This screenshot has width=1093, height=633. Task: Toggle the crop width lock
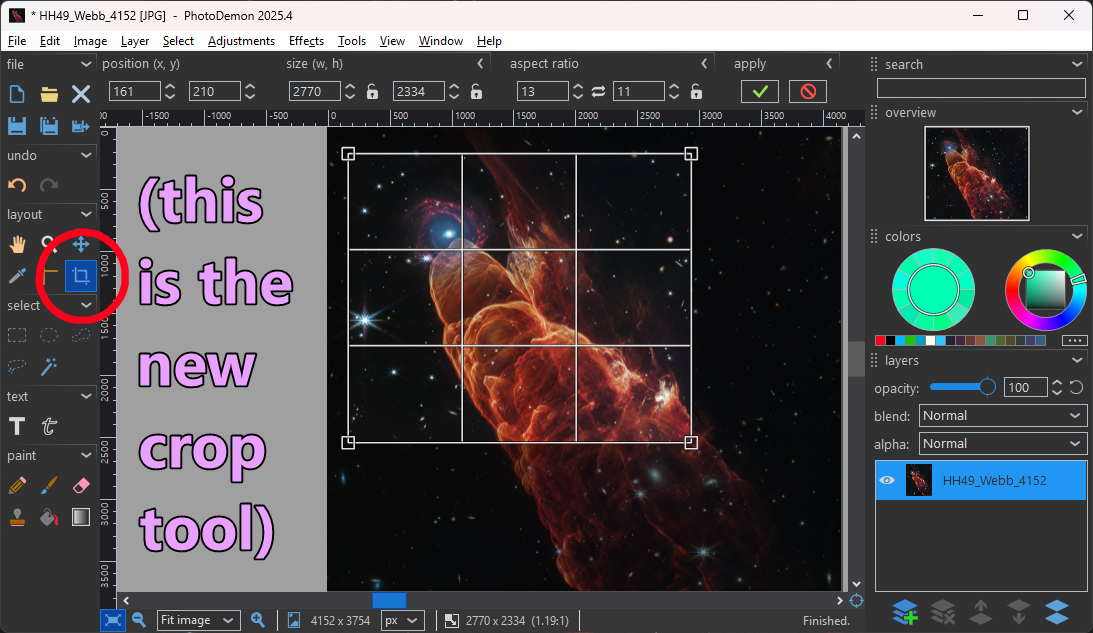372,91
